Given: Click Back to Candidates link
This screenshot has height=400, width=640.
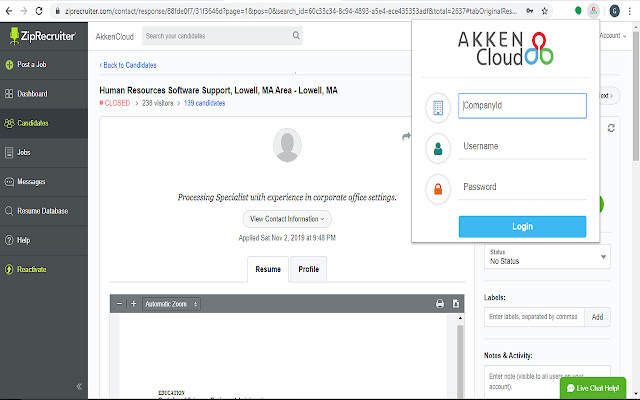Looking at the screenshot, I should [x=128, y=65].
